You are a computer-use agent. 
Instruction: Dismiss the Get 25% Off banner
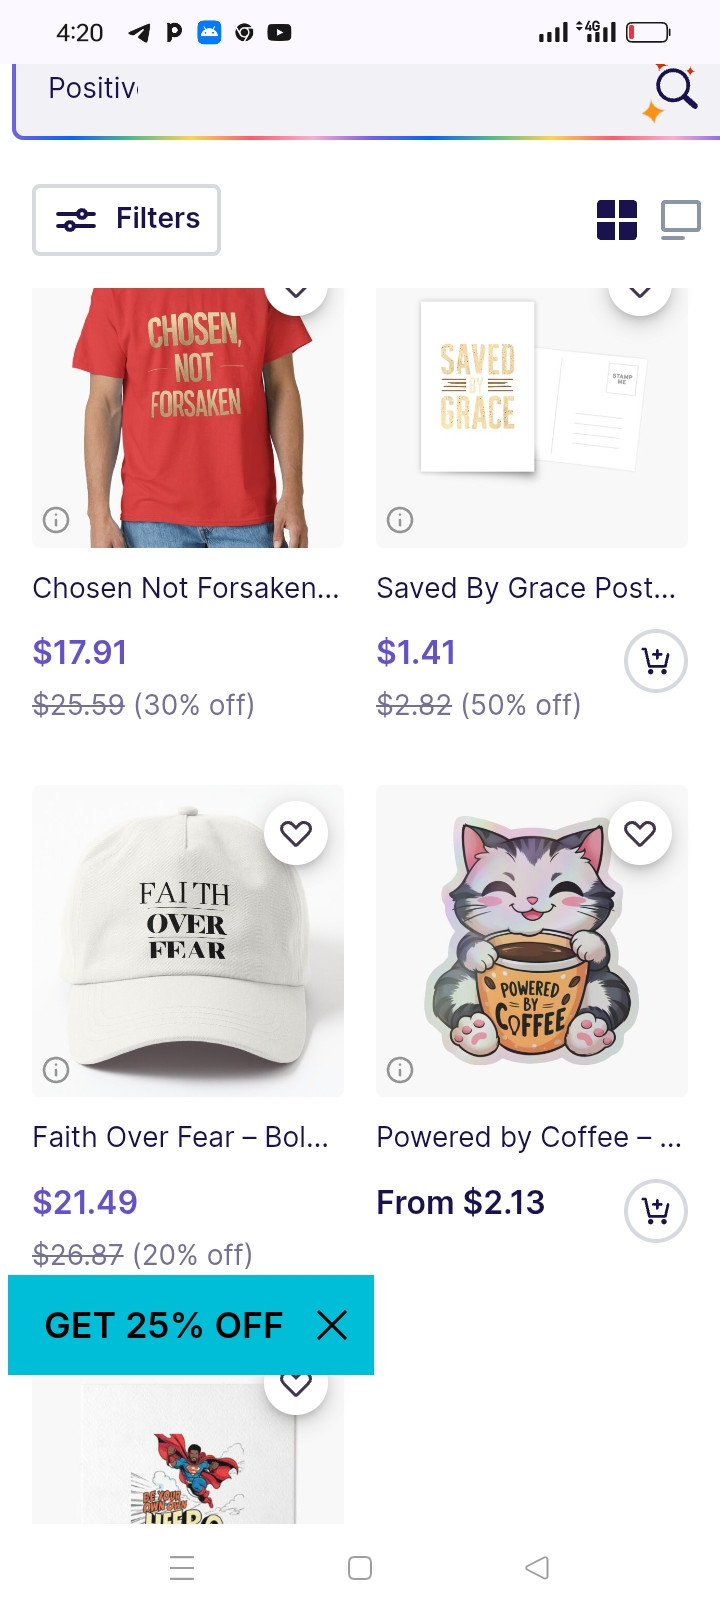click(x=331, y=1326)
